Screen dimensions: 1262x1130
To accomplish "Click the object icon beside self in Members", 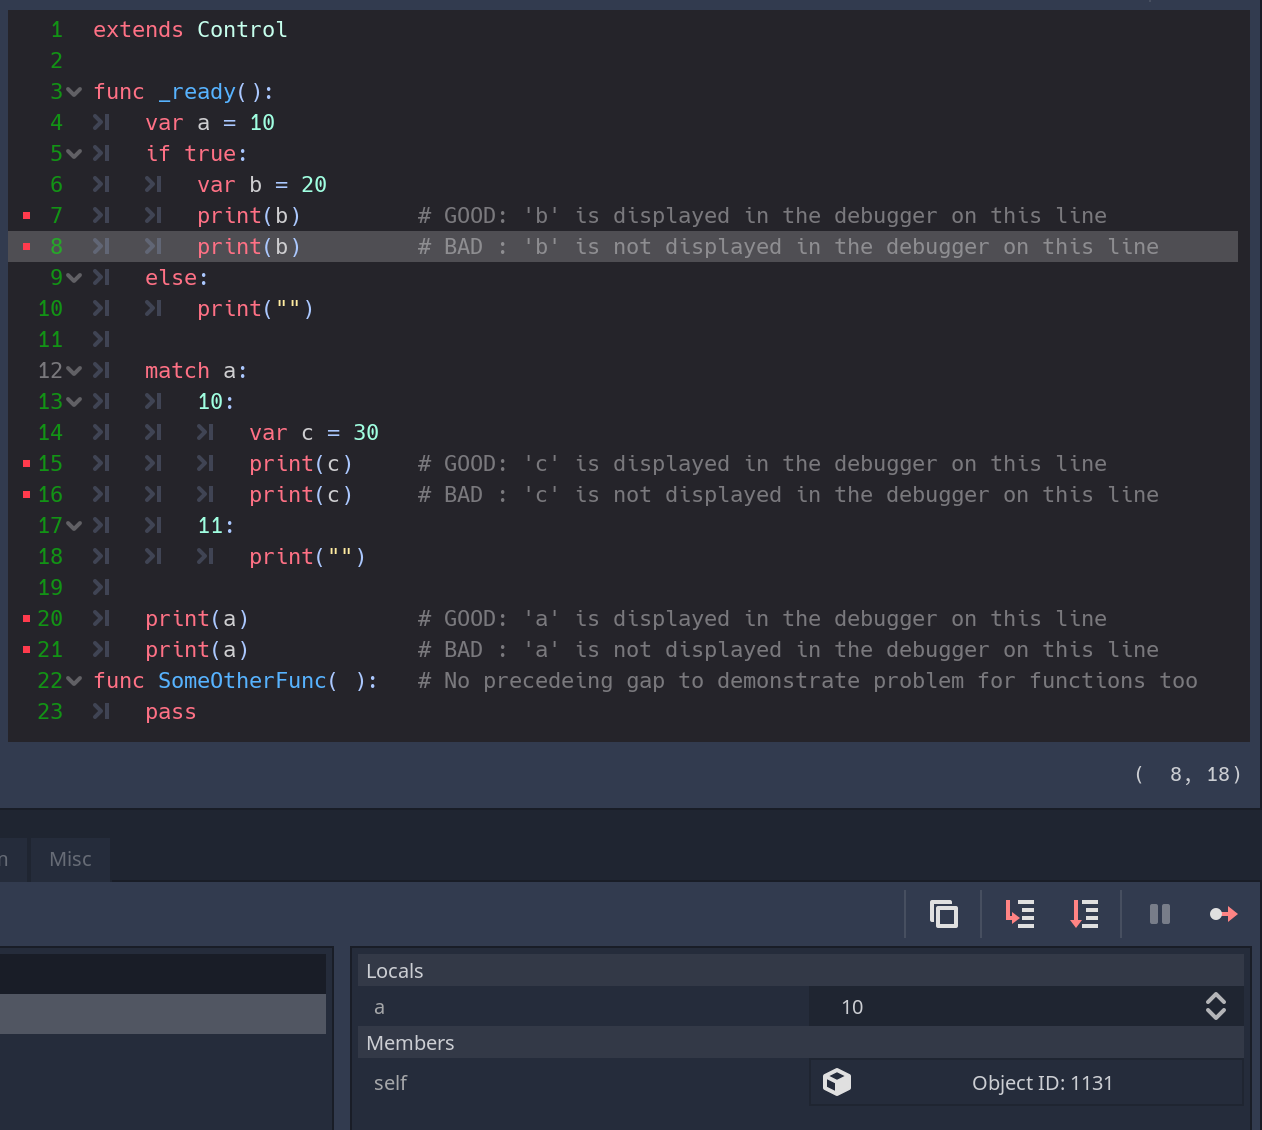I will (x=837, y=1082).
